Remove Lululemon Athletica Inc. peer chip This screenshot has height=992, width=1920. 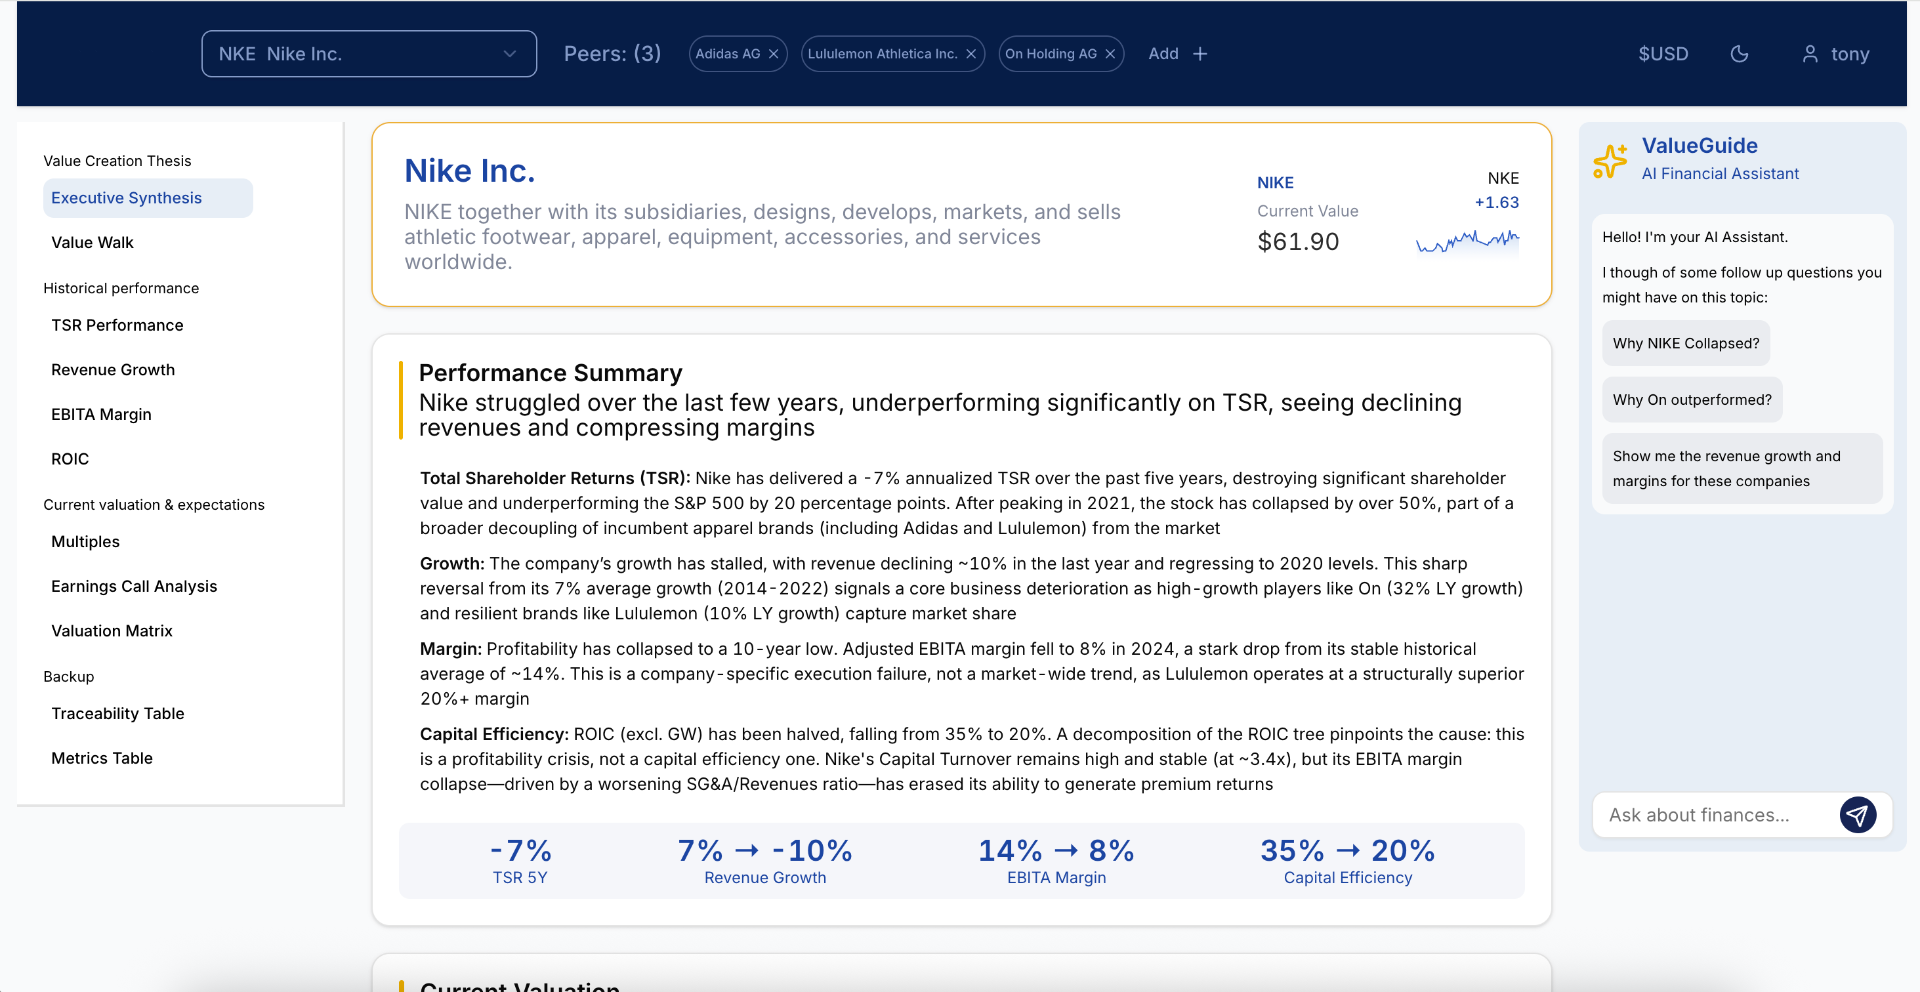coord(970,54)
